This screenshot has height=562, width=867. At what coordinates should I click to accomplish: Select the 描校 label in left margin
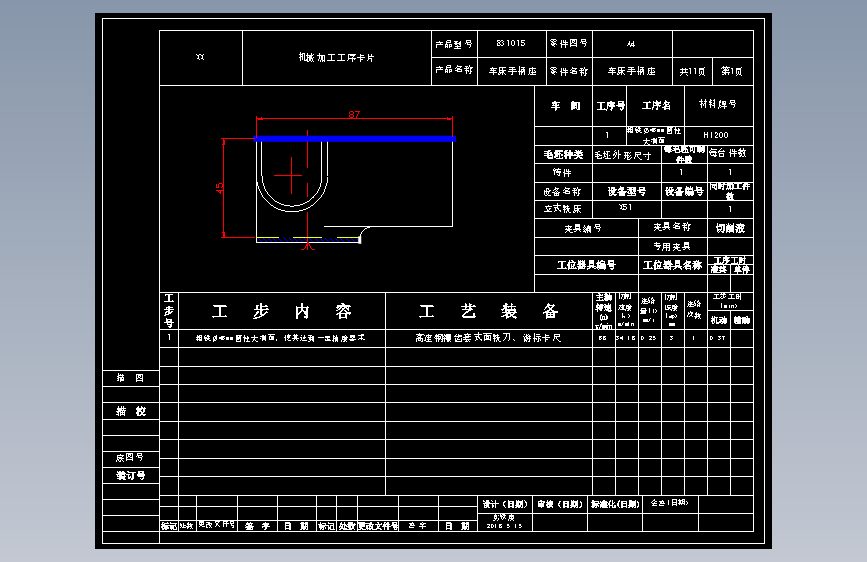point(130,411)
